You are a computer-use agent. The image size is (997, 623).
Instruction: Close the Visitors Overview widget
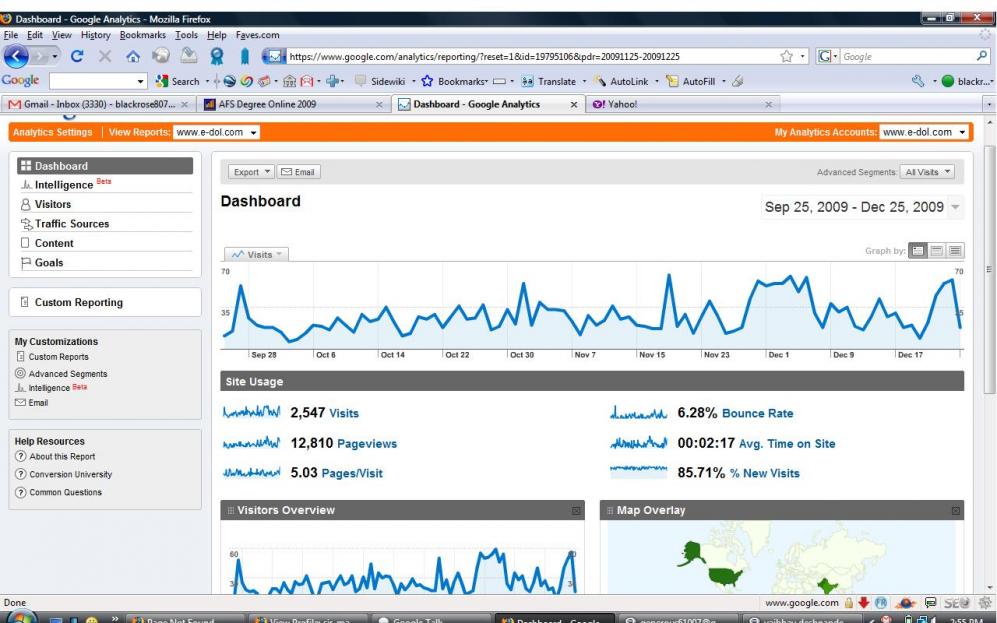click(x=575, y=510)
